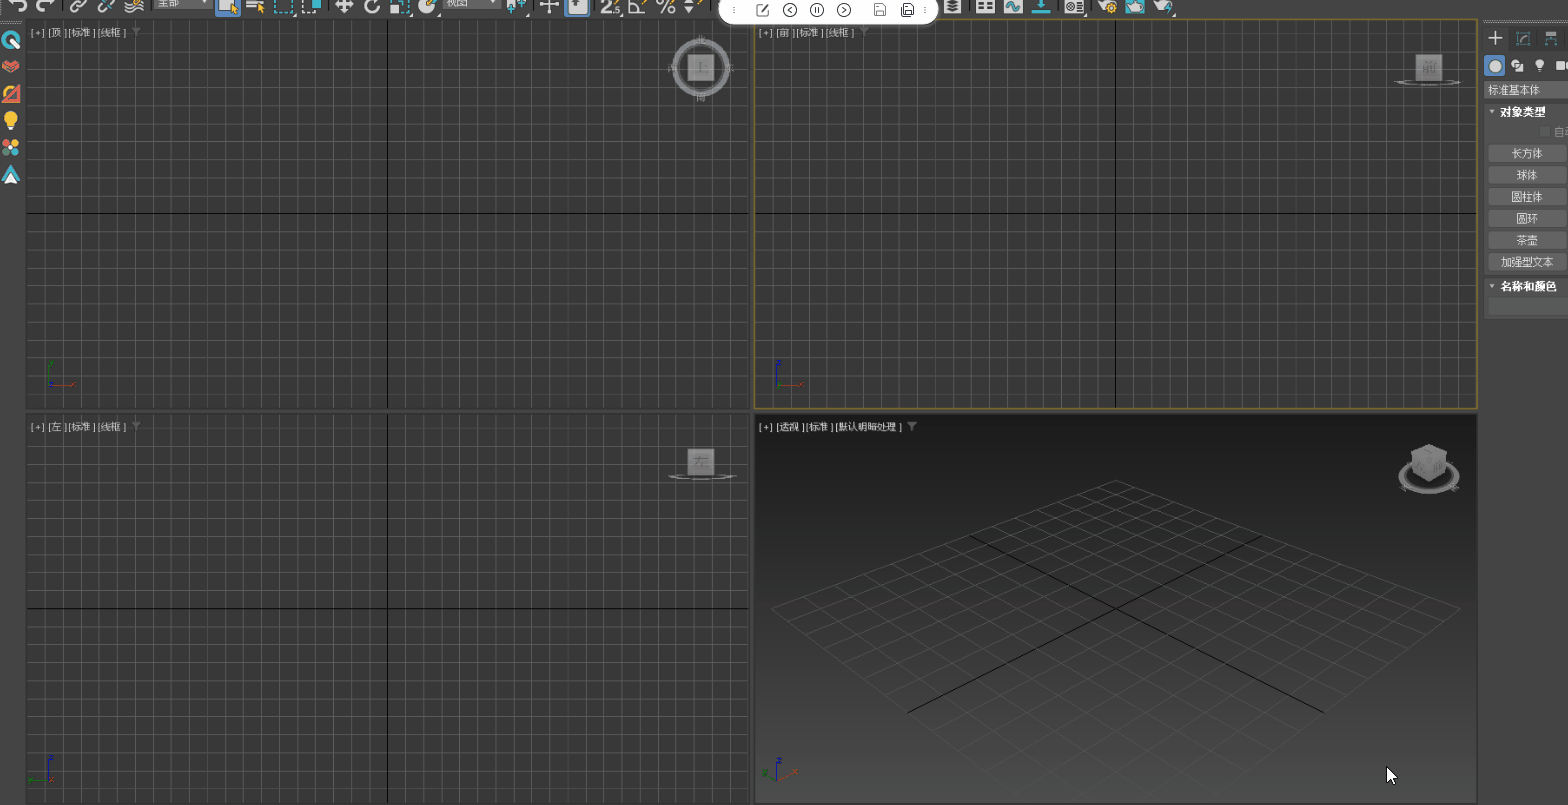Click the Select and Manipulate cross icon
This screenshot has height=805, width=1568.
(x=549, y=6)
